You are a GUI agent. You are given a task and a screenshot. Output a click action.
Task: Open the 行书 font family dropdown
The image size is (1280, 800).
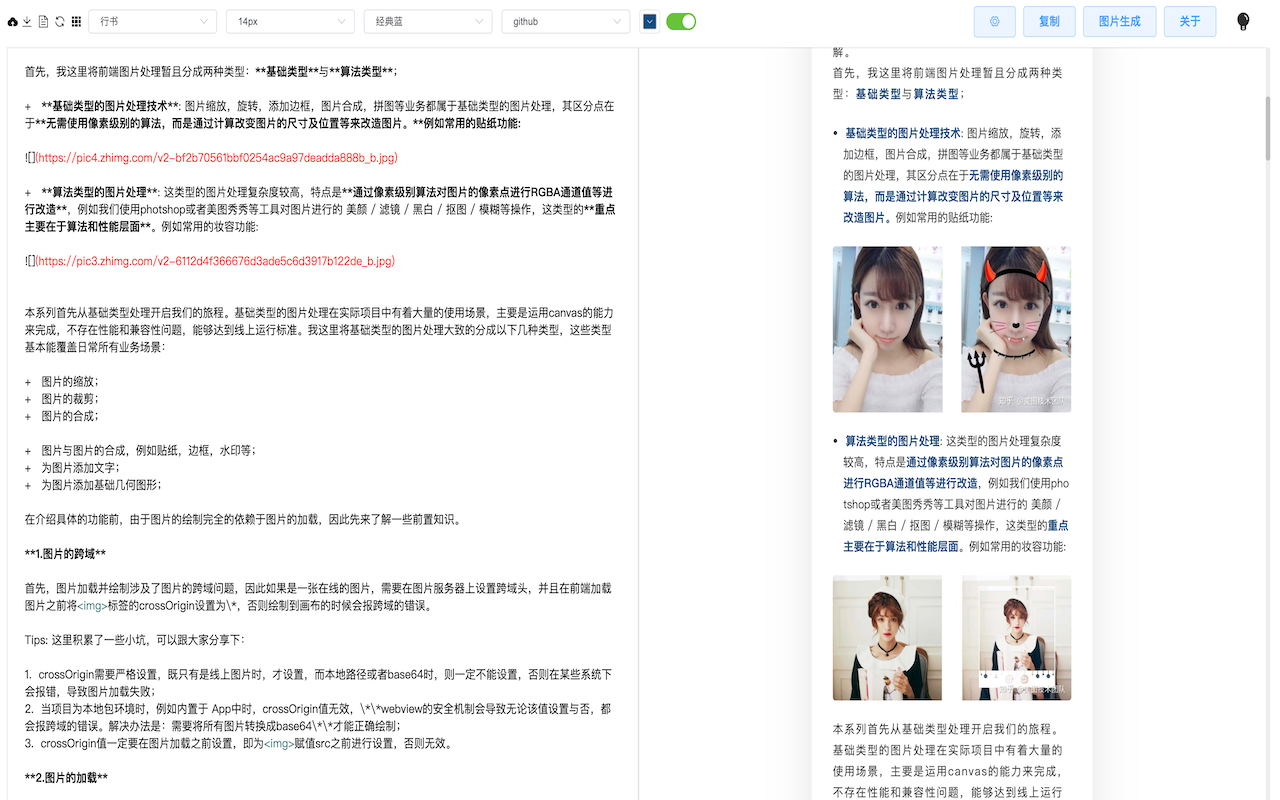coord(152,21)
